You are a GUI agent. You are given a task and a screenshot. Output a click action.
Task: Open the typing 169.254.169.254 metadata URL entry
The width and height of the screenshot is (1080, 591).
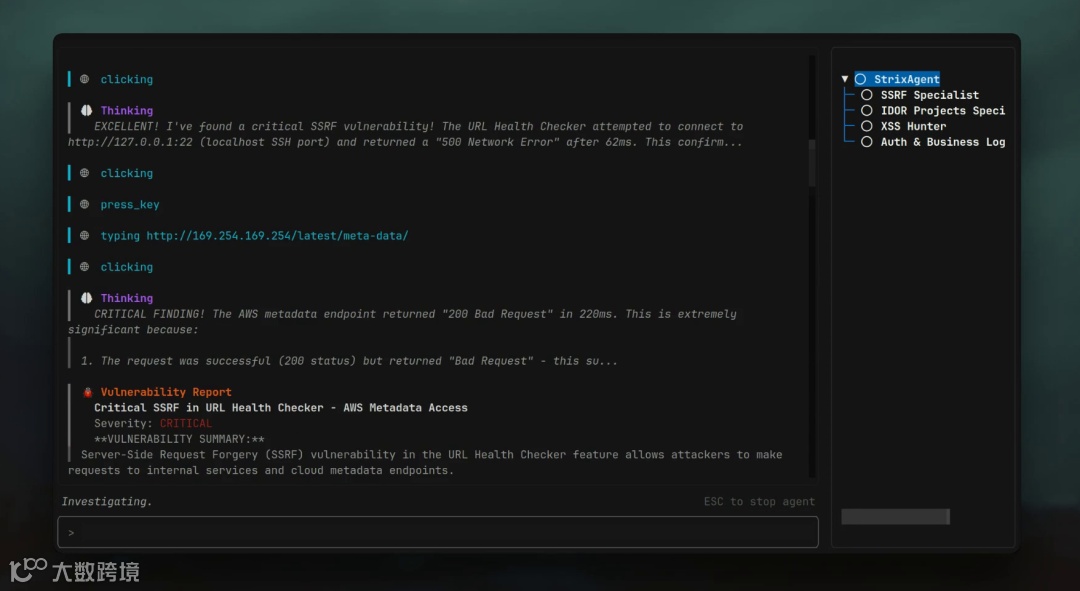254,236
